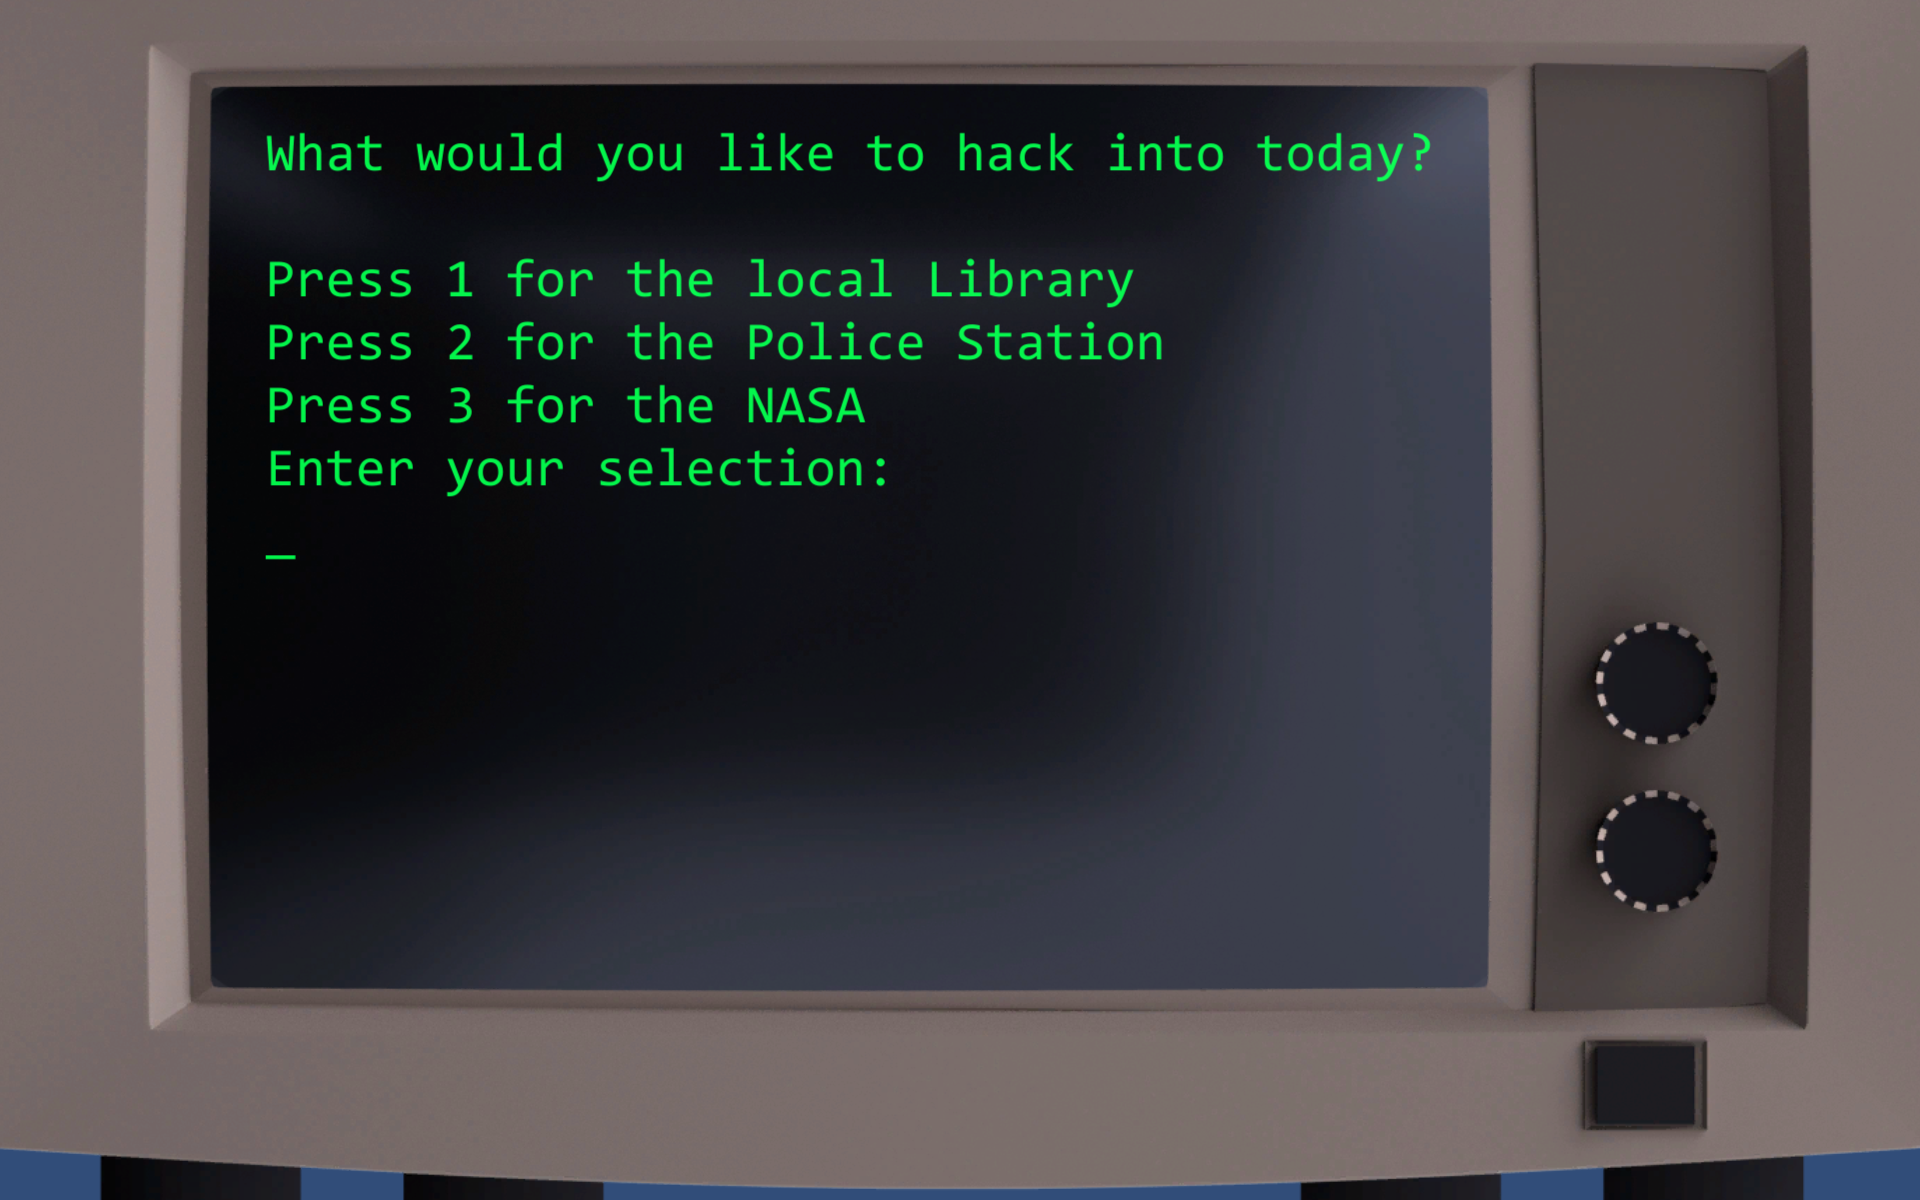Click the upper control knob
This screenshot has width=1920, height=1200.
click(x=1648, y=683)
